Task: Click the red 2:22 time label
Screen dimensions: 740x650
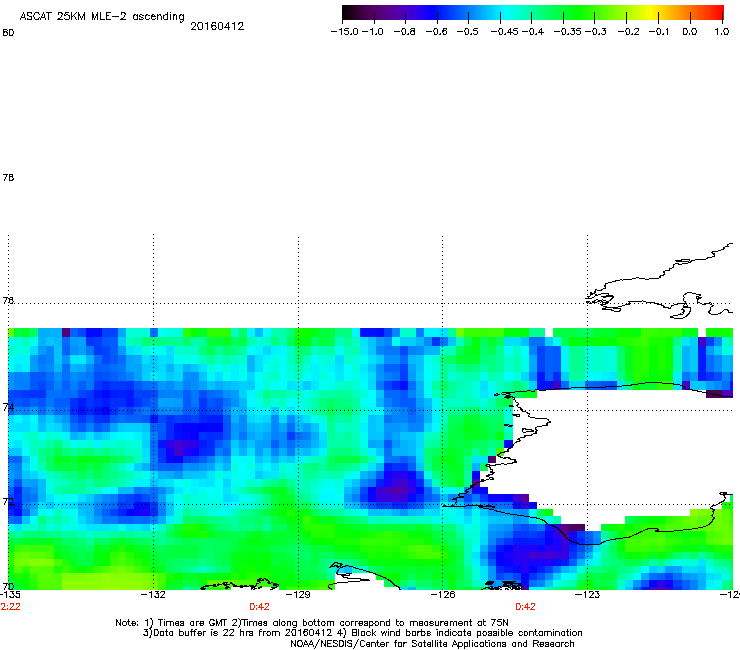Action: (x=10, y=607)
